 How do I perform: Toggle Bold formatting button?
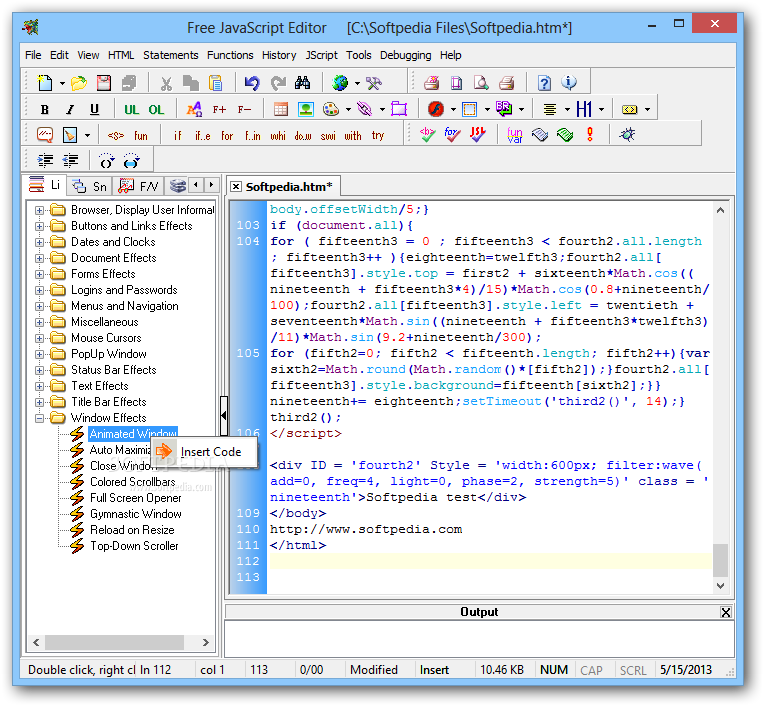(x=44, y=110)
